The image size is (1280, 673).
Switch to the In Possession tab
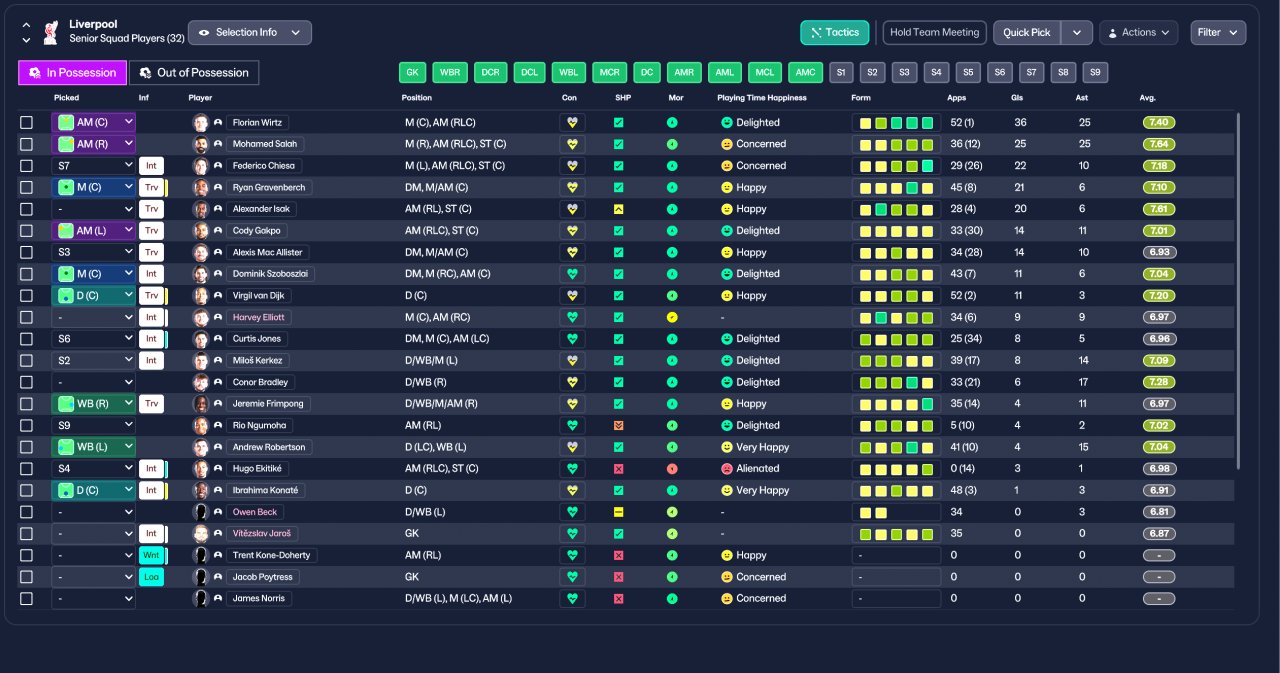coord(73,72)
